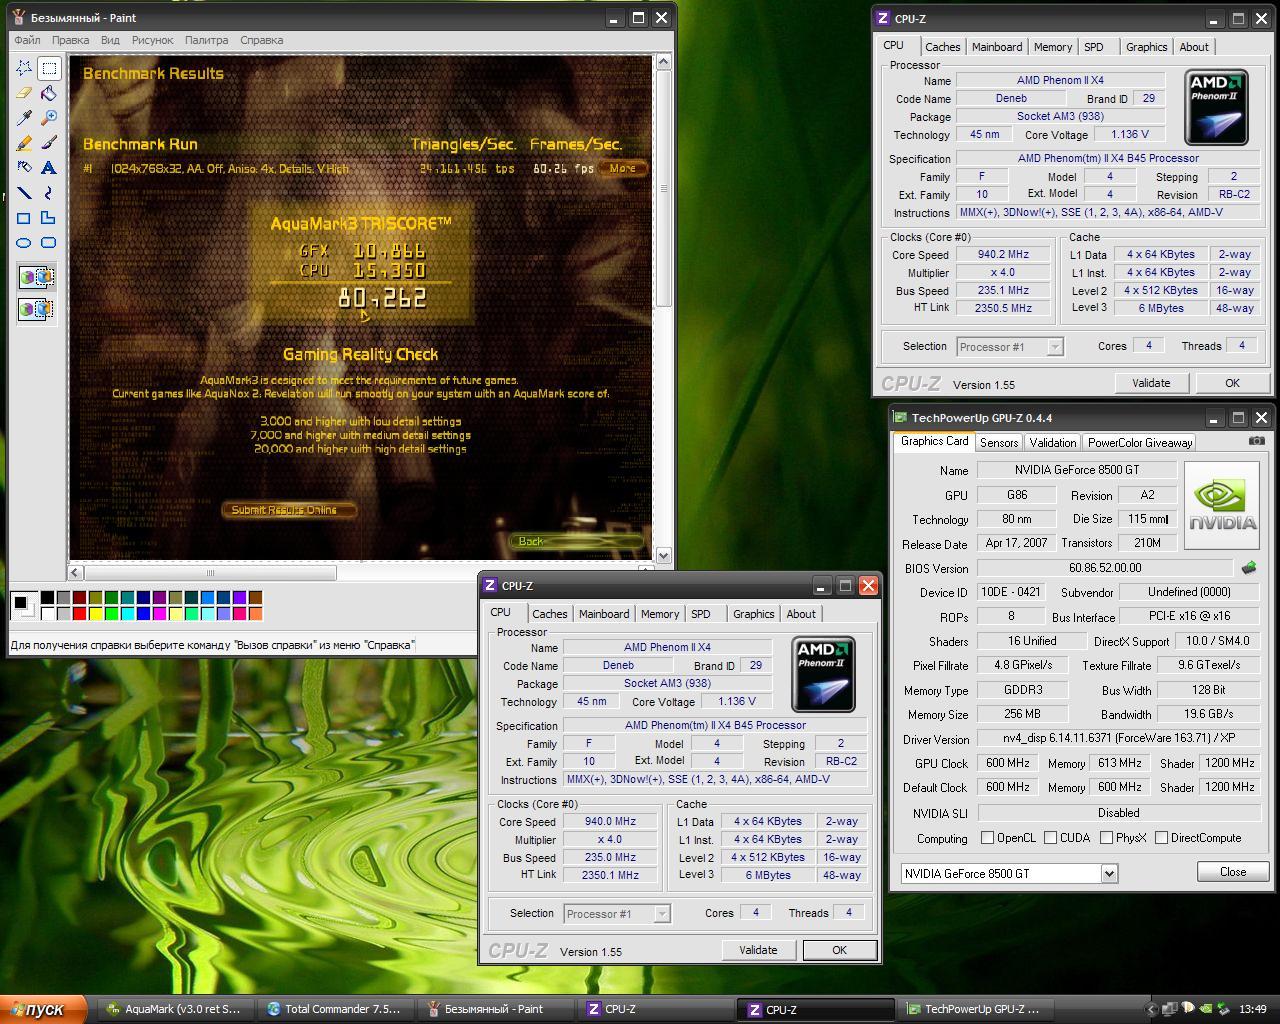The height and width of the screenshot is (1024, 1280).
Task: Open the Справка menu in Paint
Action: 261,40
